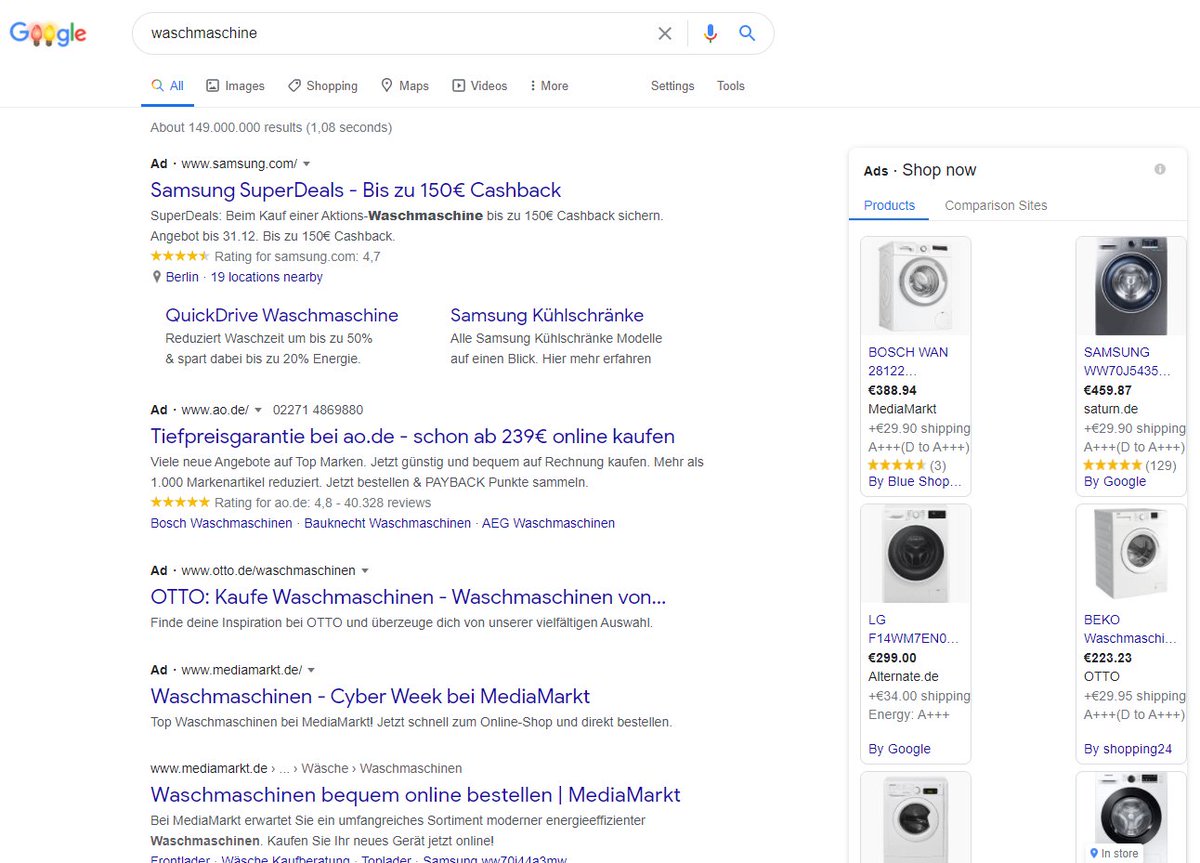Click the ao.de 40.328 reviews rating
The height and width of the screenshot is (863, 1200).
[291, 503]
